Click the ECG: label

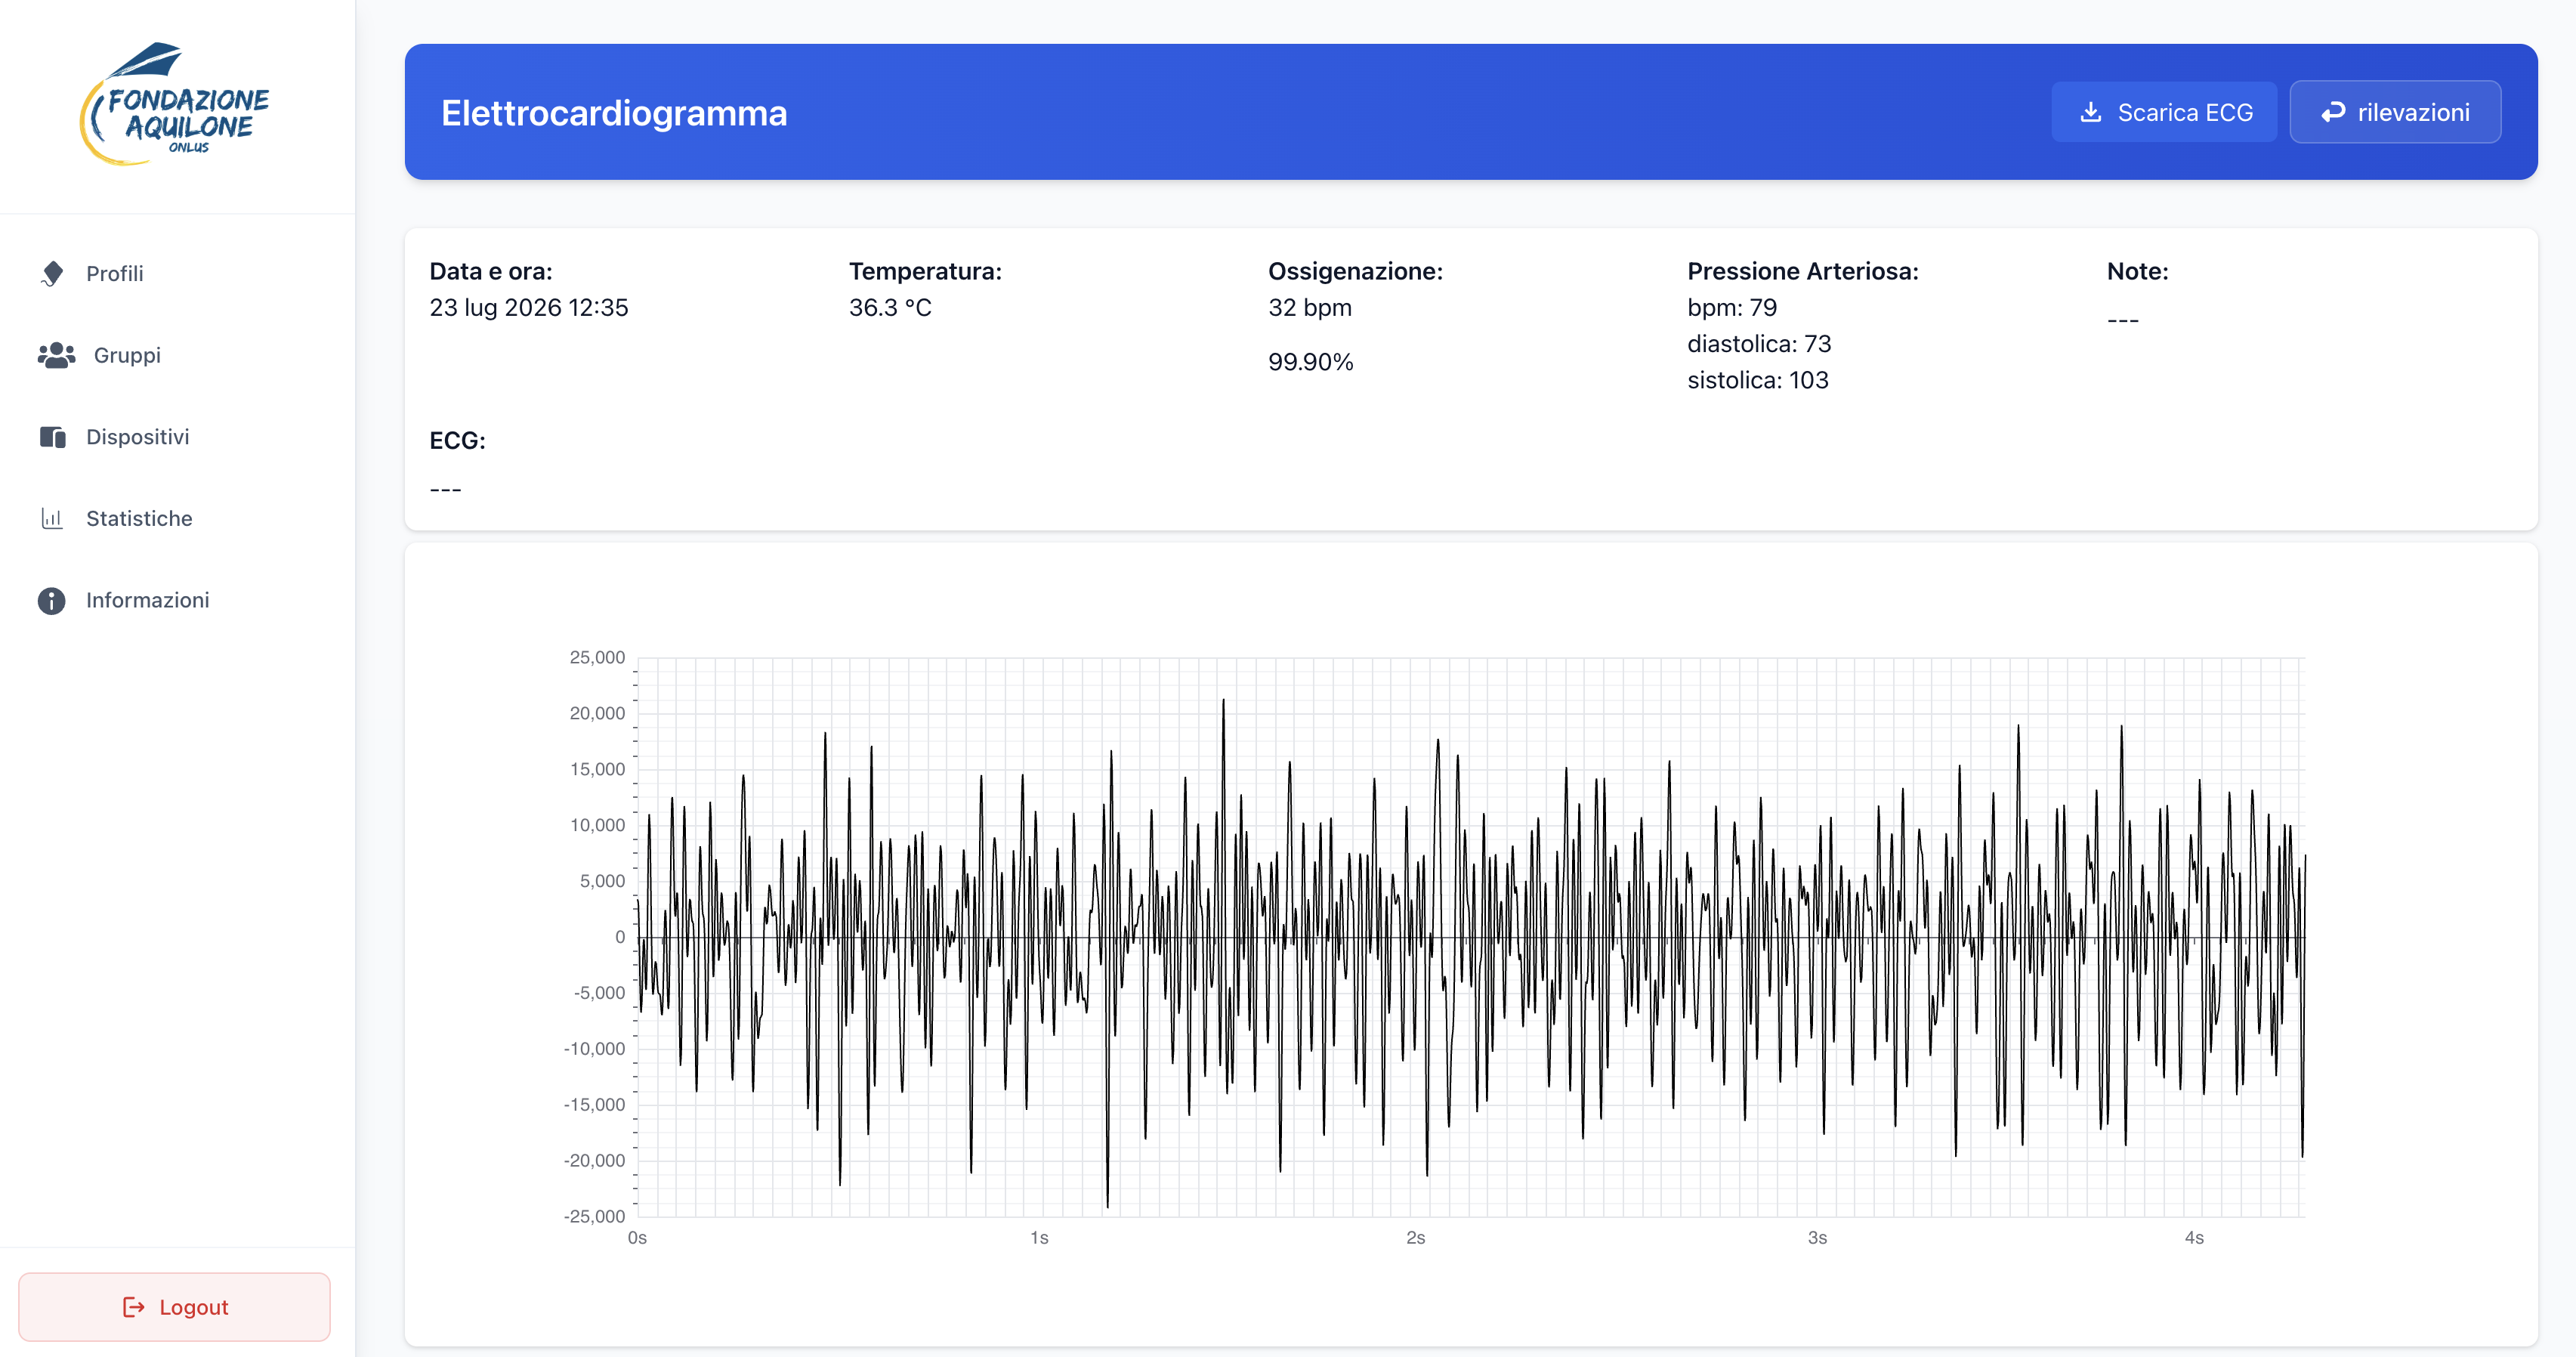[457, 441]
